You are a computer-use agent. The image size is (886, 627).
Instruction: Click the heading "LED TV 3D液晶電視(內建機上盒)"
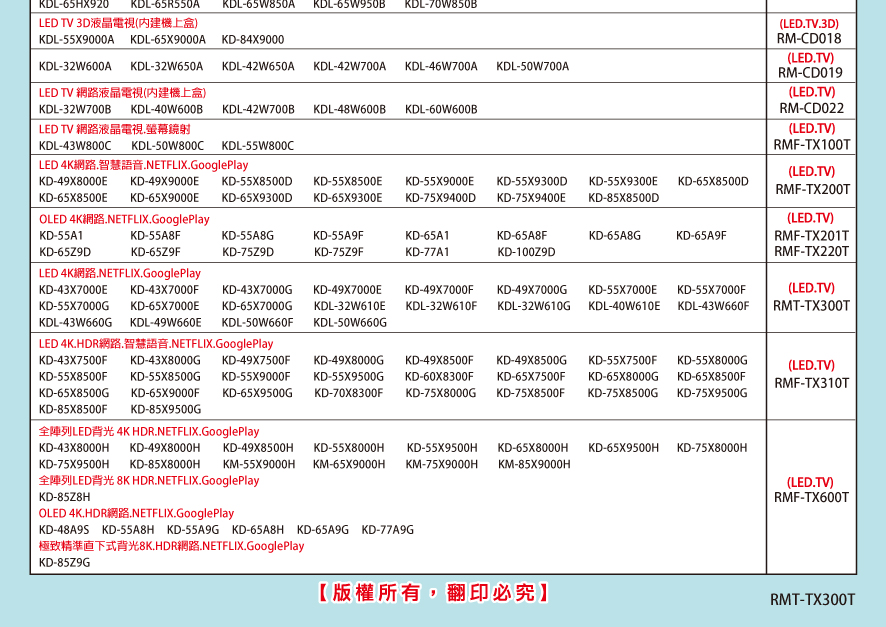[118, 23]
